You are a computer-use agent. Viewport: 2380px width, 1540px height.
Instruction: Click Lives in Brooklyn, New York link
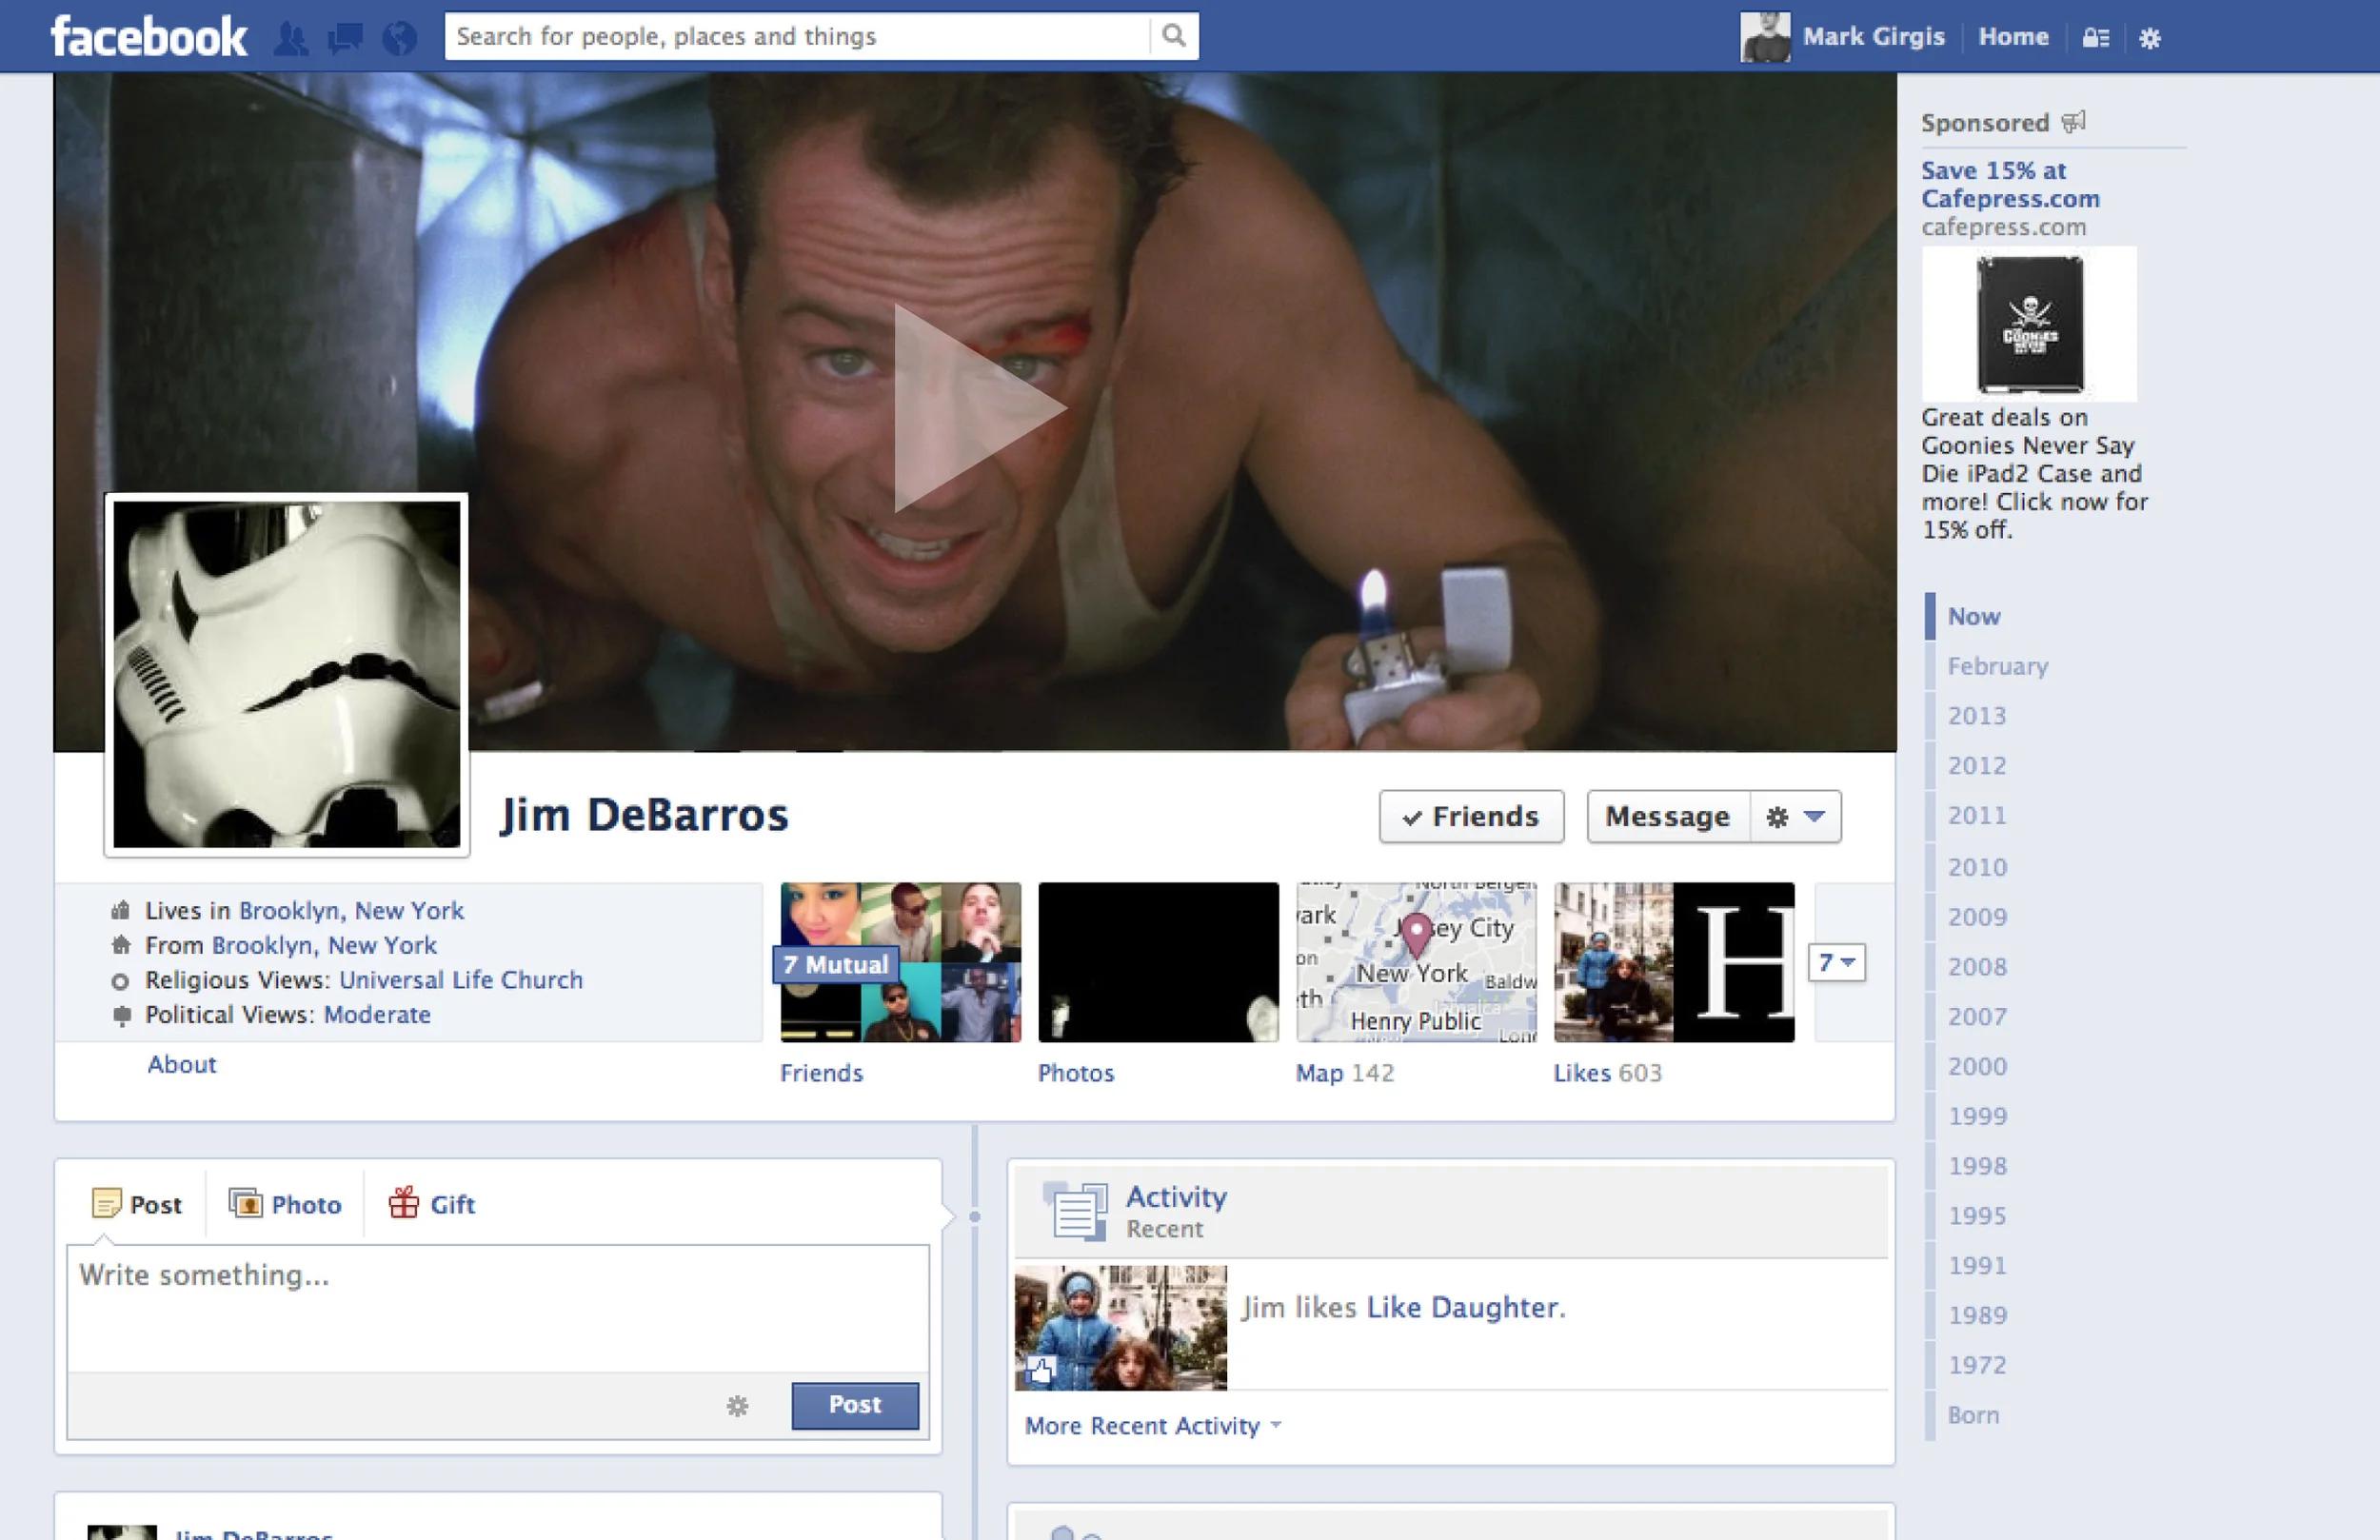click(351, 910)
